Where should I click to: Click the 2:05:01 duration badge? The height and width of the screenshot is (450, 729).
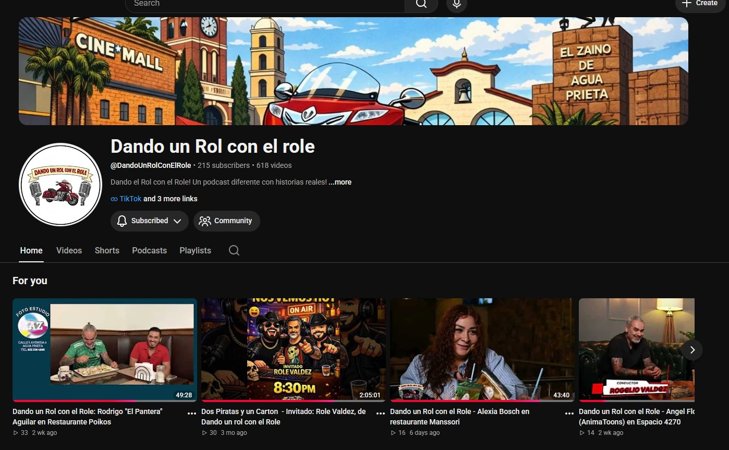tap(370, 395)
